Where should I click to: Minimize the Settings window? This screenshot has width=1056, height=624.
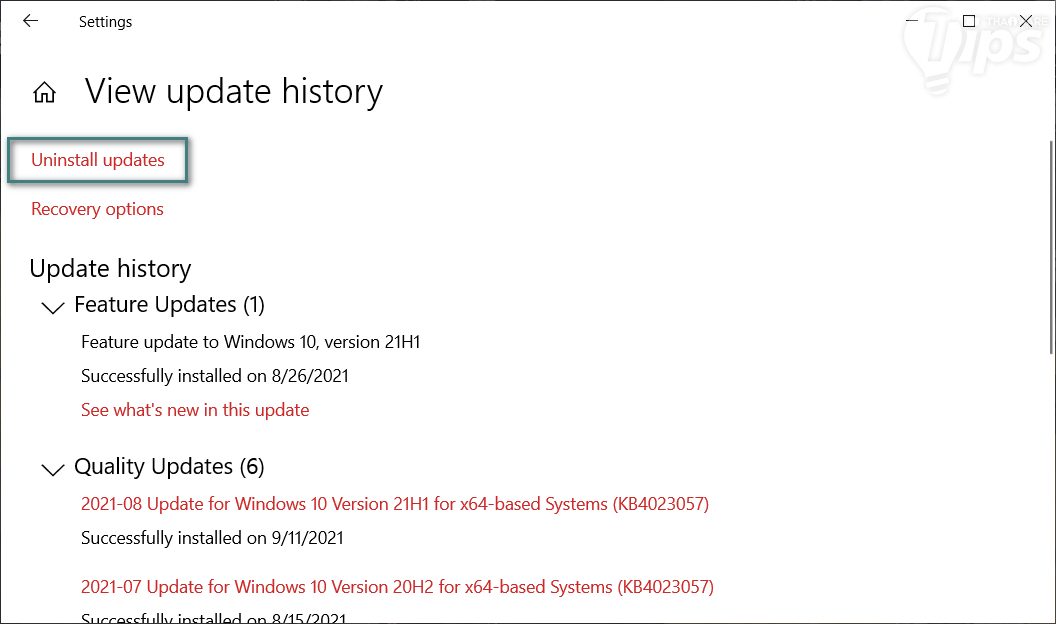click(x=911, y=21)
